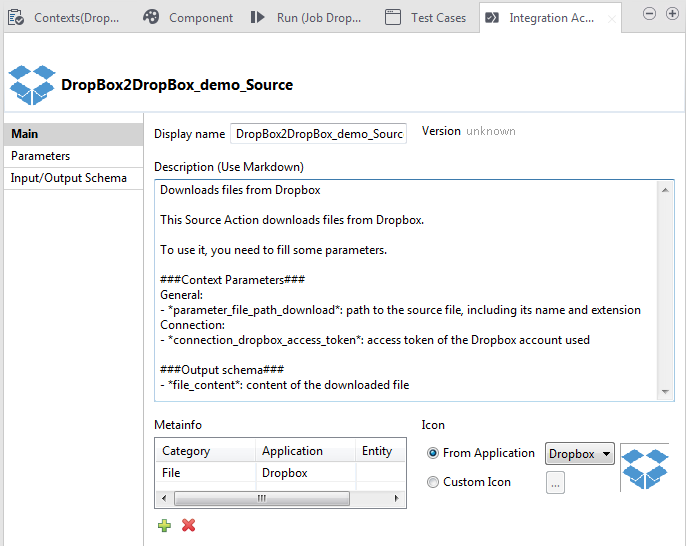Switch to the Test Cases tab
This screenshot has height=546, width=686.
pos(425,18)
